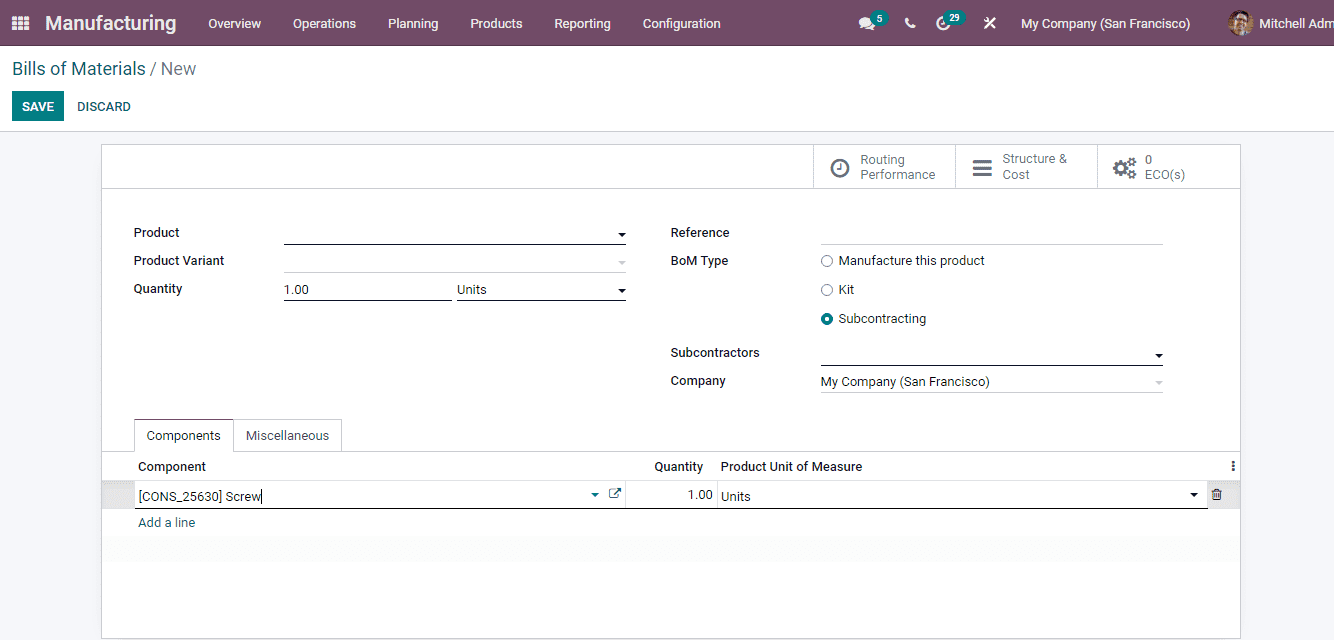The height and width of the screenshot is (640, 1334).
Task: Select the Subcontracting radio button
Action: (828, 318)
